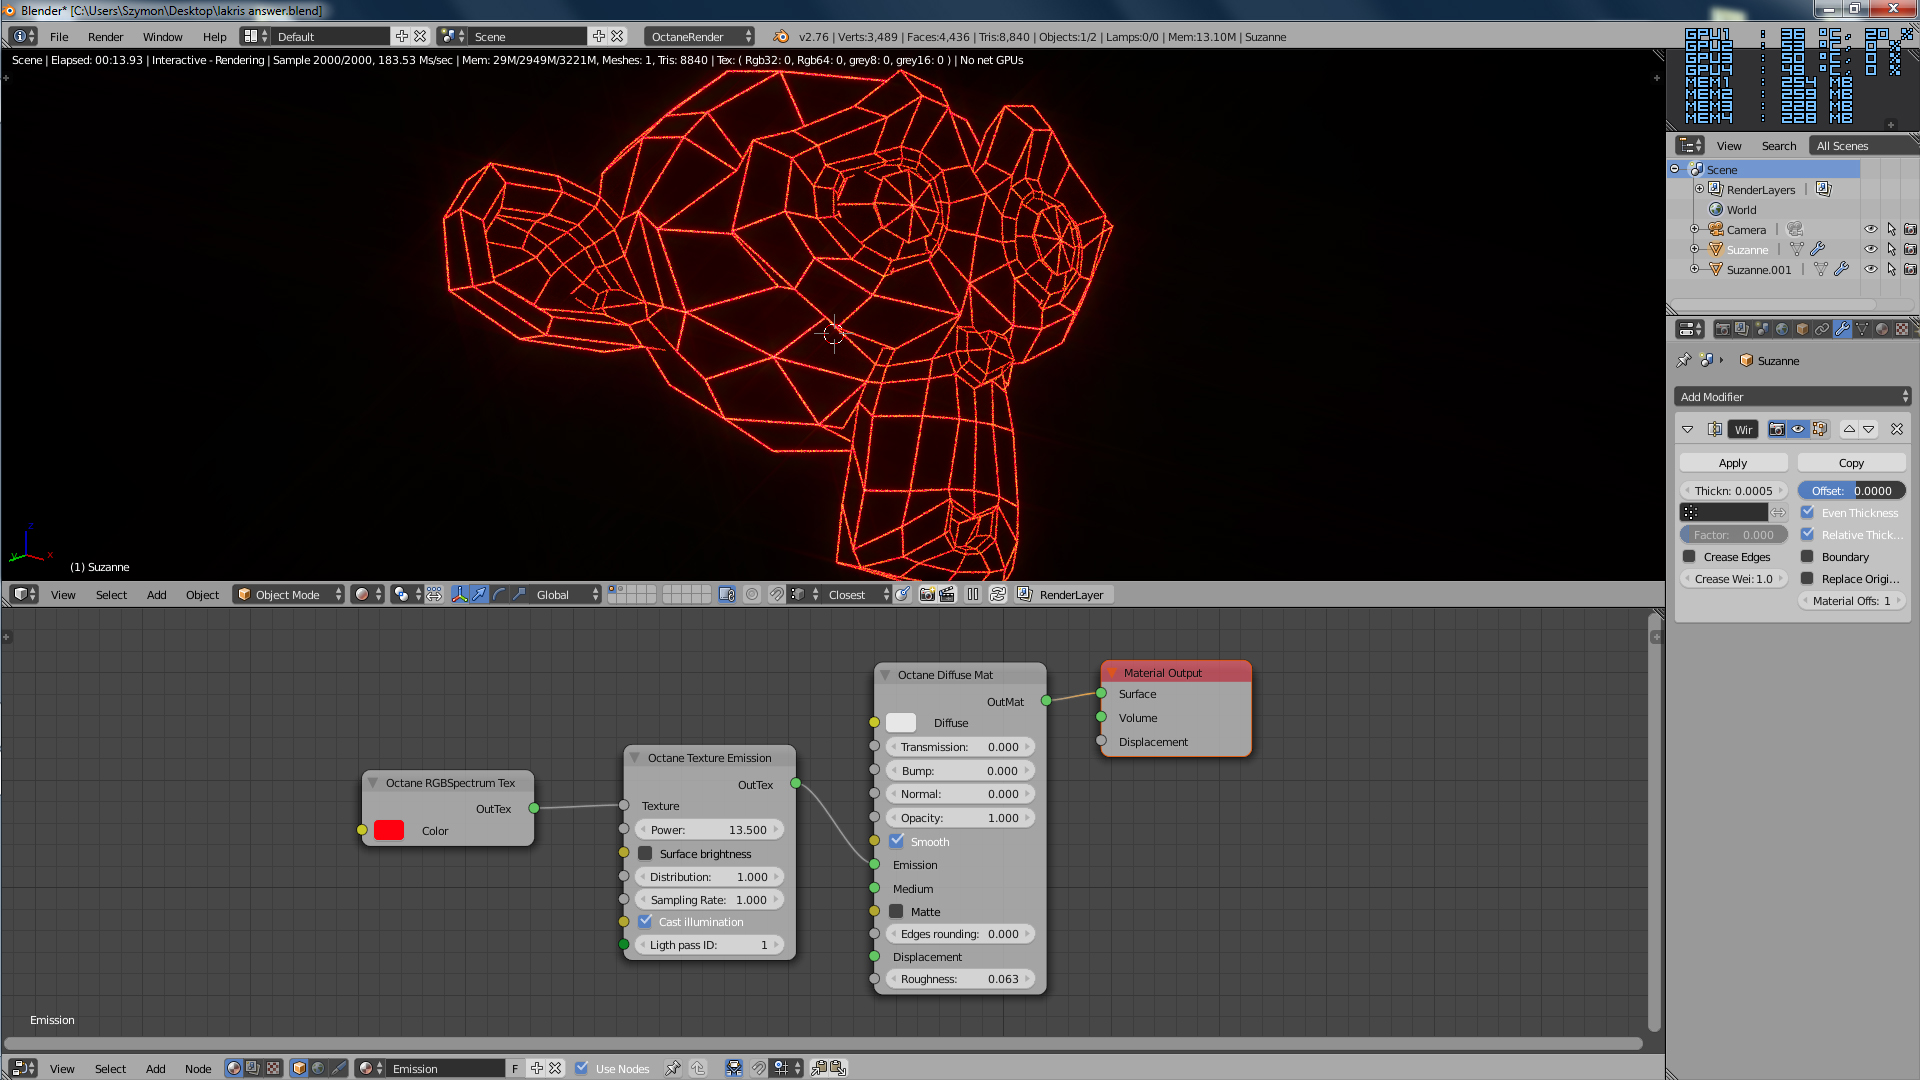This screenshot has width=1920, height=1080.
Task: Click the Power value field in emission node
Action: (x=708, y=830)
